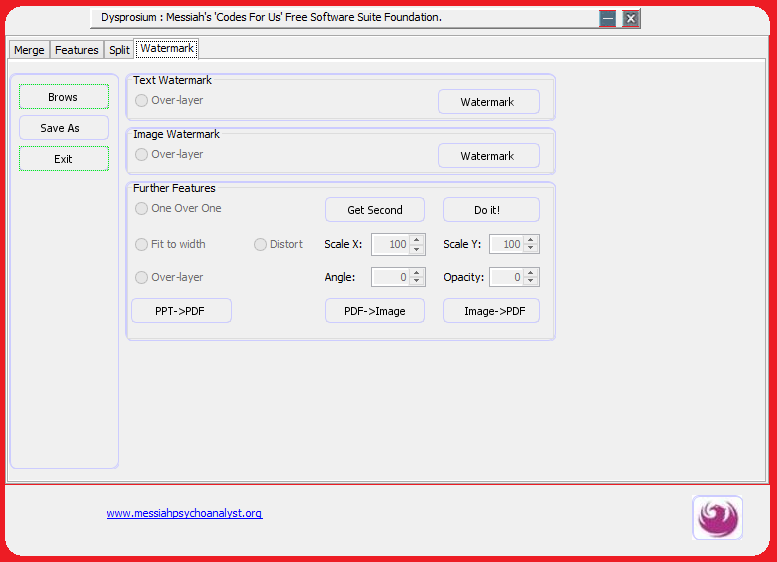Select Over-layer under Image Watermark
The image size is (777, 562).
[x=169, y=155]
